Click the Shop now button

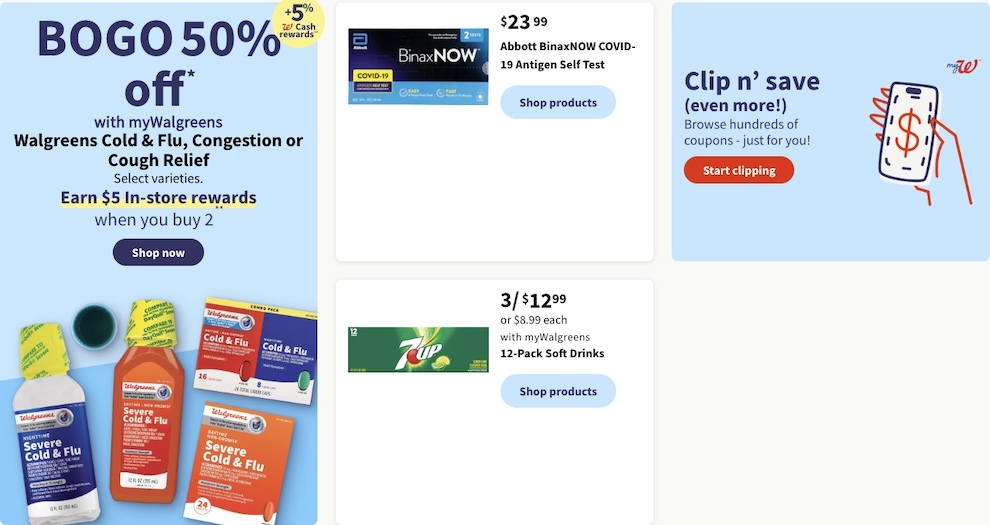pos(158,252)
